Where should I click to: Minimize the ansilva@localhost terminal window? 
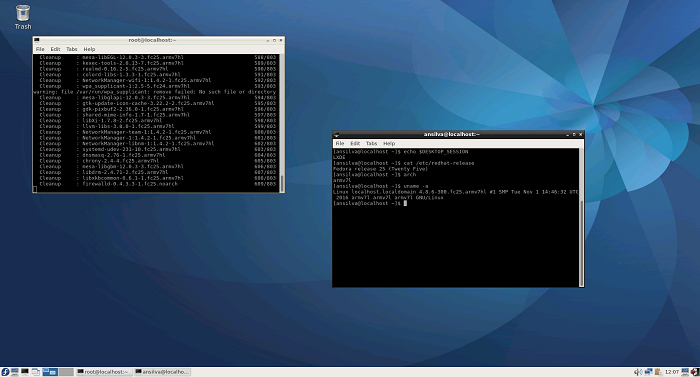567,134
